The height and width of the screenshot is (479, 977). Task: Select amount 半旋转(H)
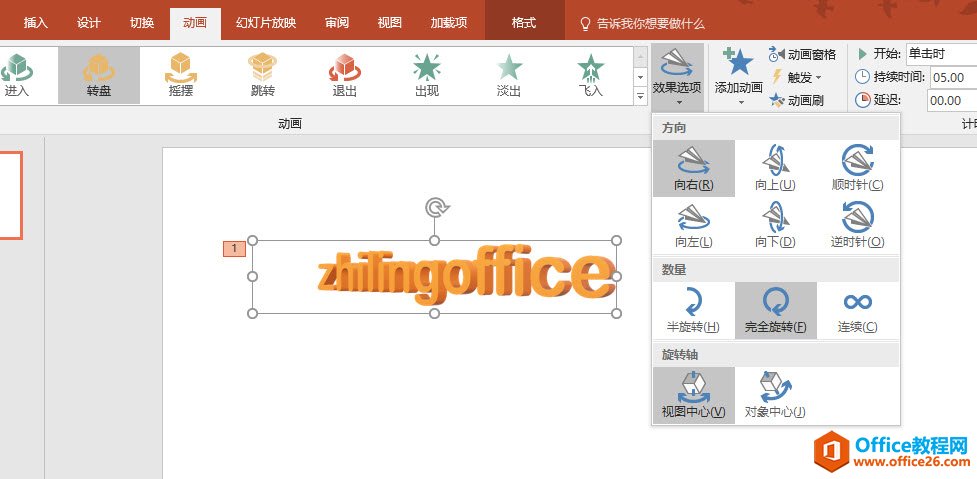click(693, 310)
